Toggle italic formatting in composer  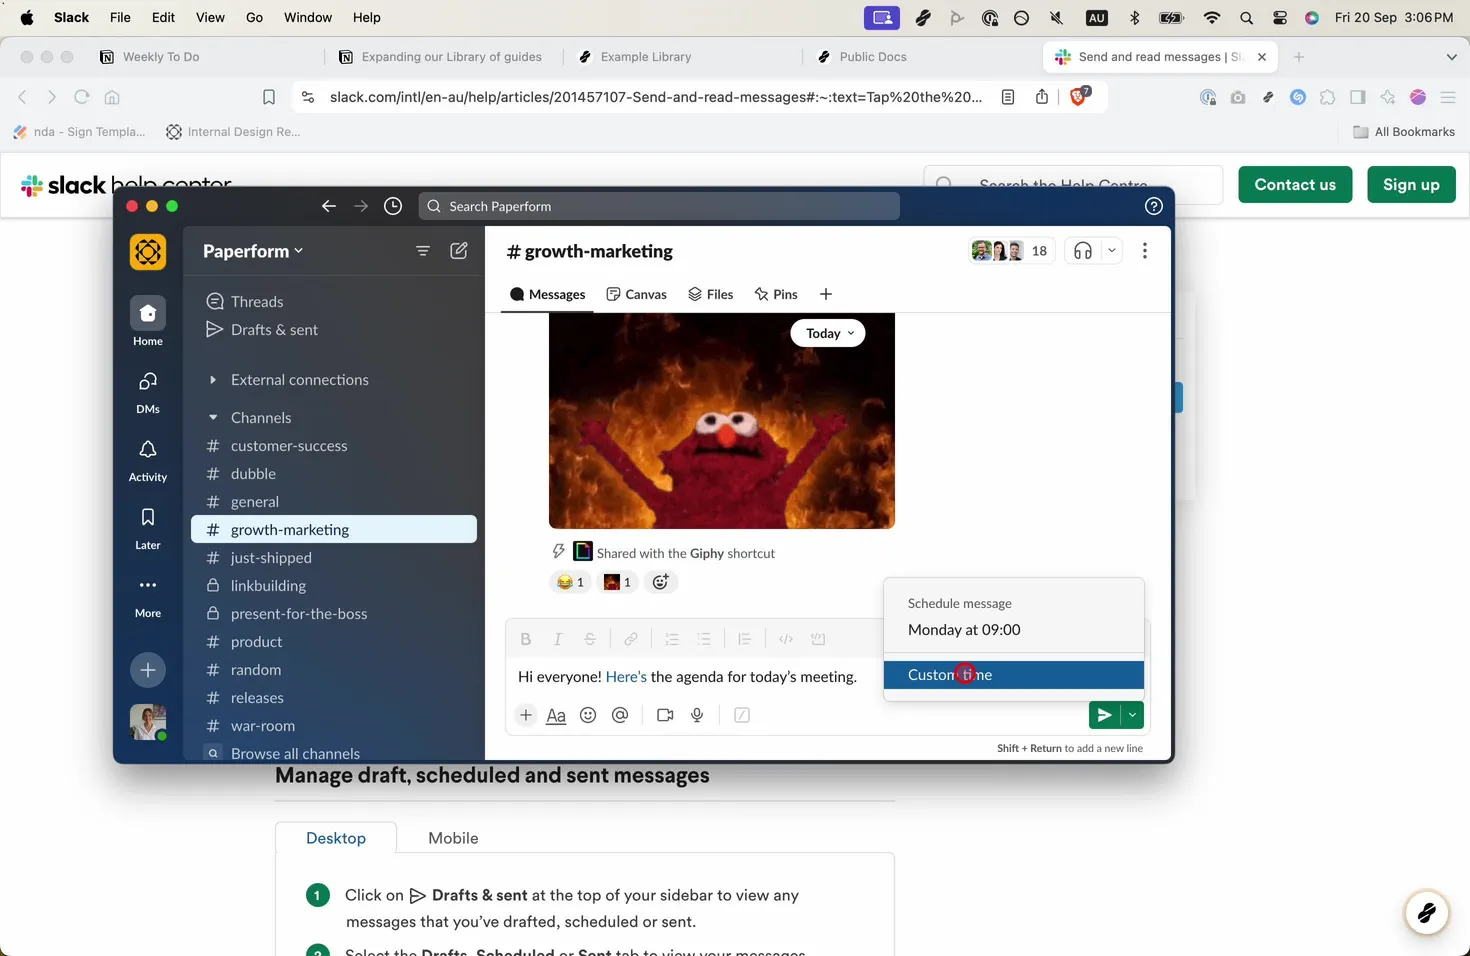pyautogui.click(x=558, y=639)
